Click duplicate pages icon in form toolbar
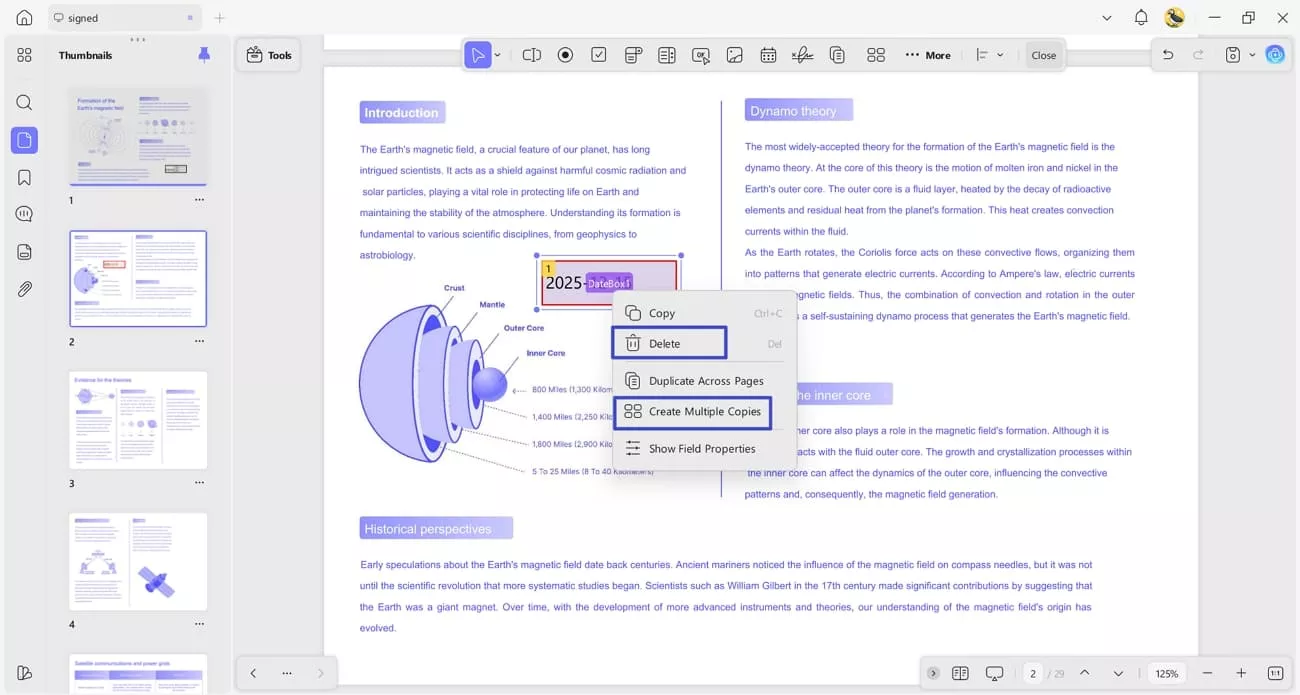This screenshot has width=1300, height=695. coord(837,55)
